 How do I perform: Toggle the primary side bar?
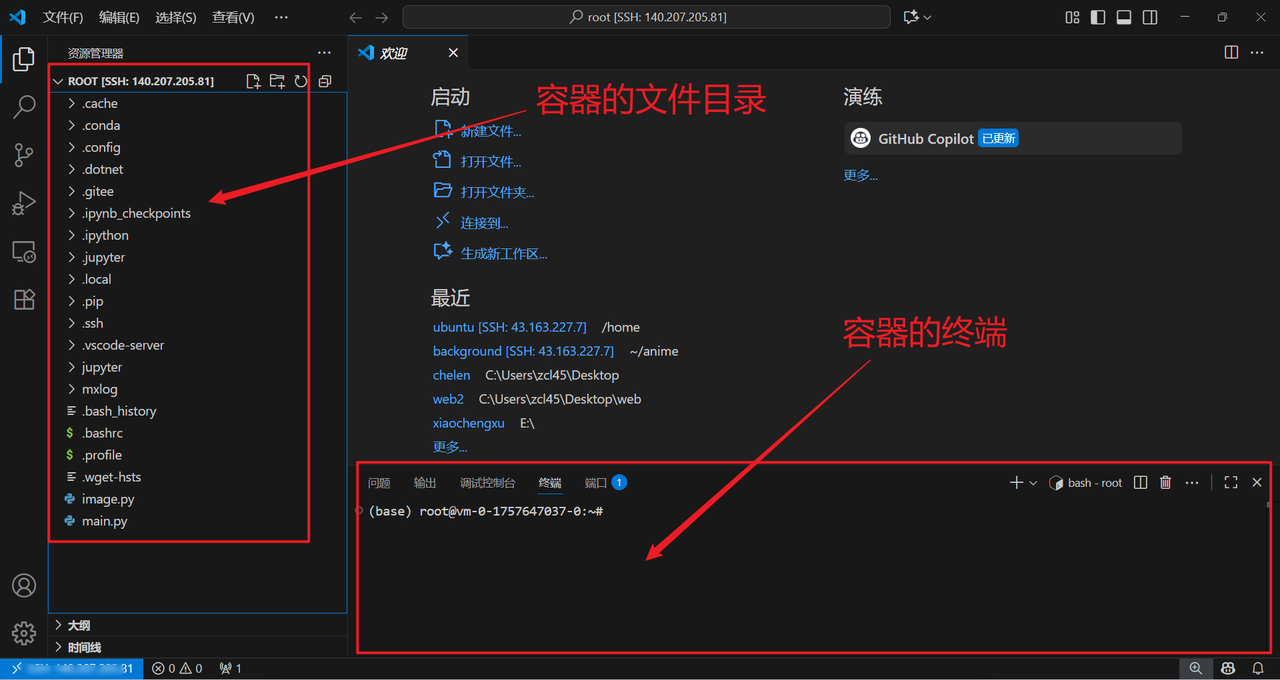(1098, 17)
